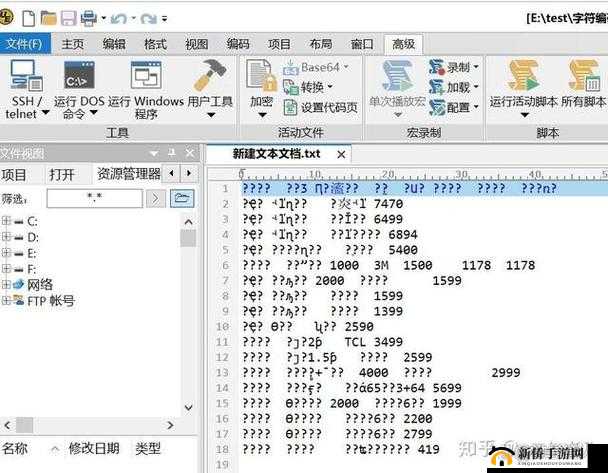This screenshot has width=608, height=473.
Task: Close the 新建文本文档.txt tab
Action: pos(341,155)
